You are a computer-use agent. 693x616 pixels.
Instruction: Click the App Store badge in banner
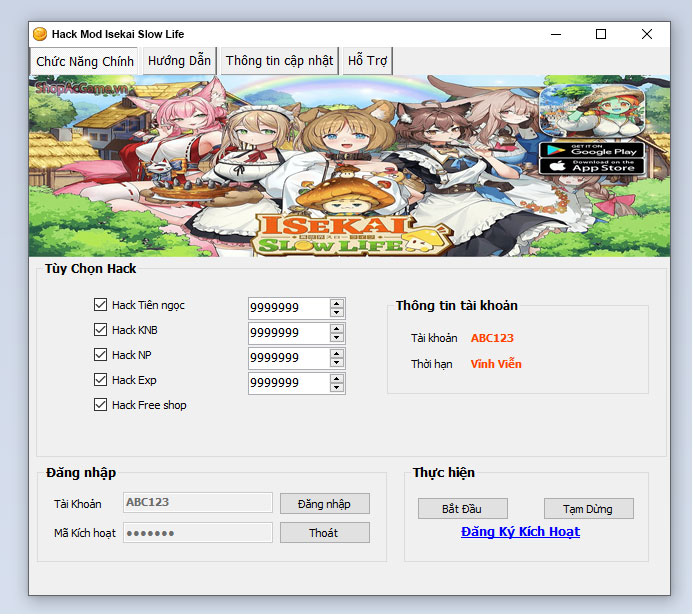592,167
